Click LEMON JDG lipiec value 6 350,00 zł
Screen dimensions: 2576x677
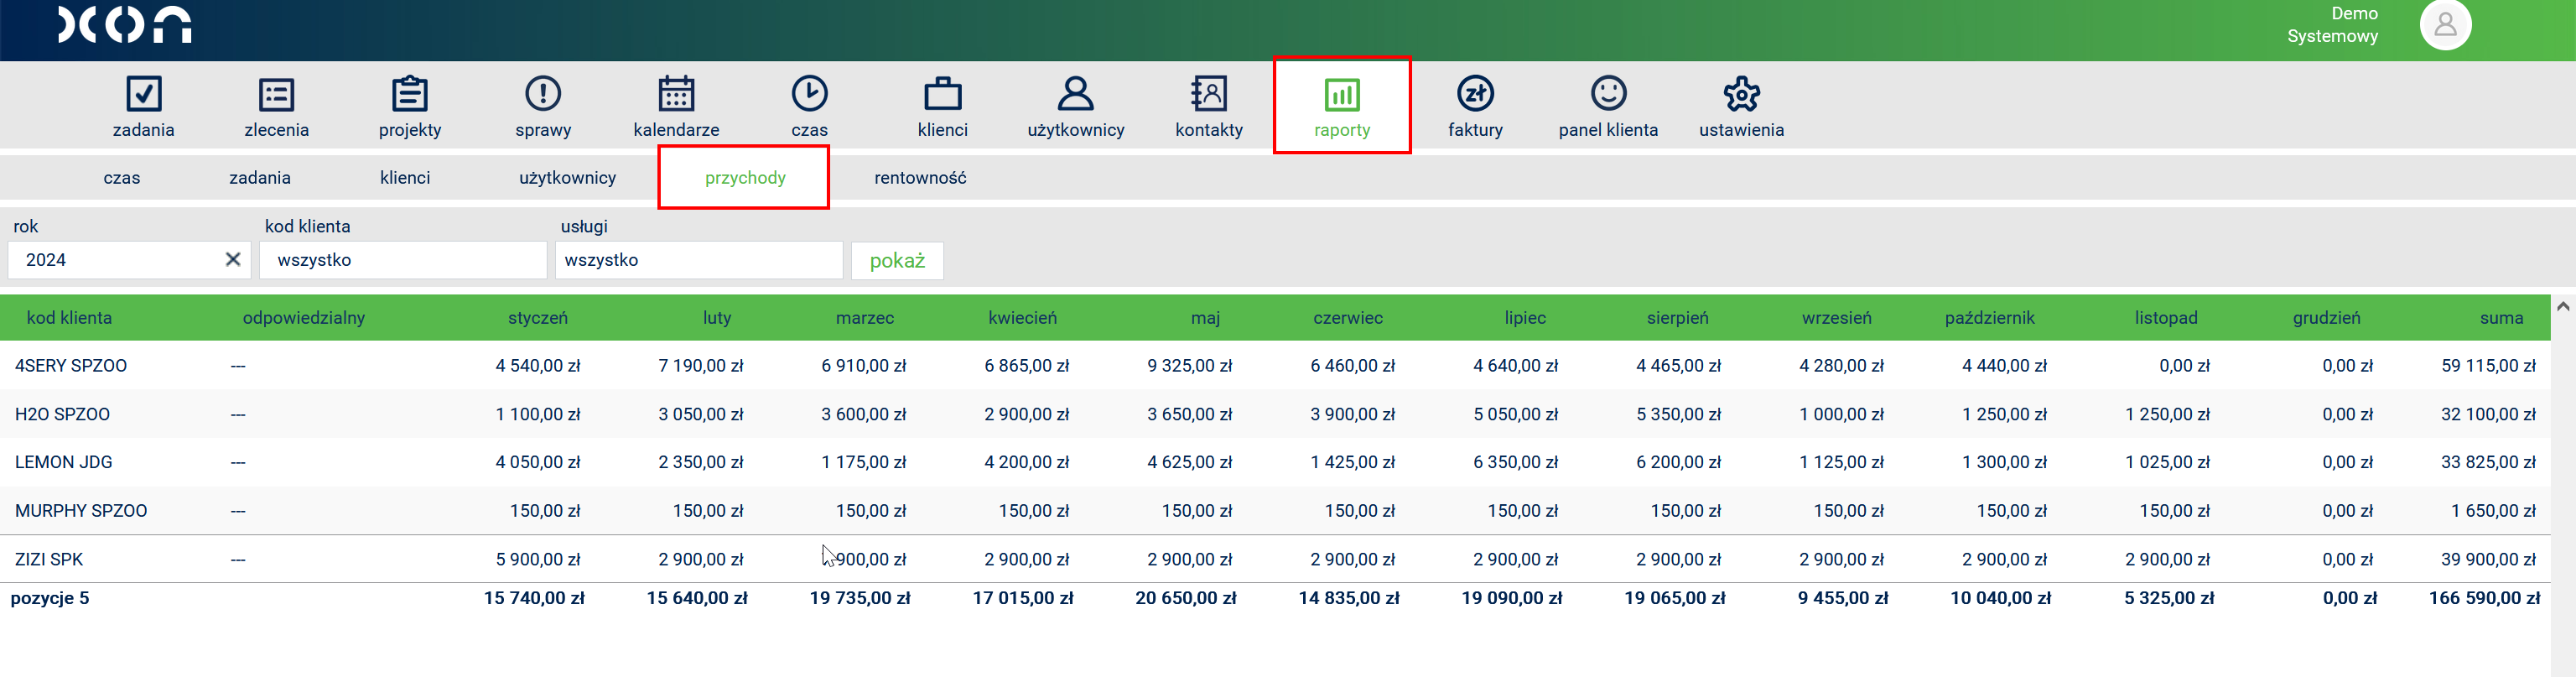(x=1515, y=462)
